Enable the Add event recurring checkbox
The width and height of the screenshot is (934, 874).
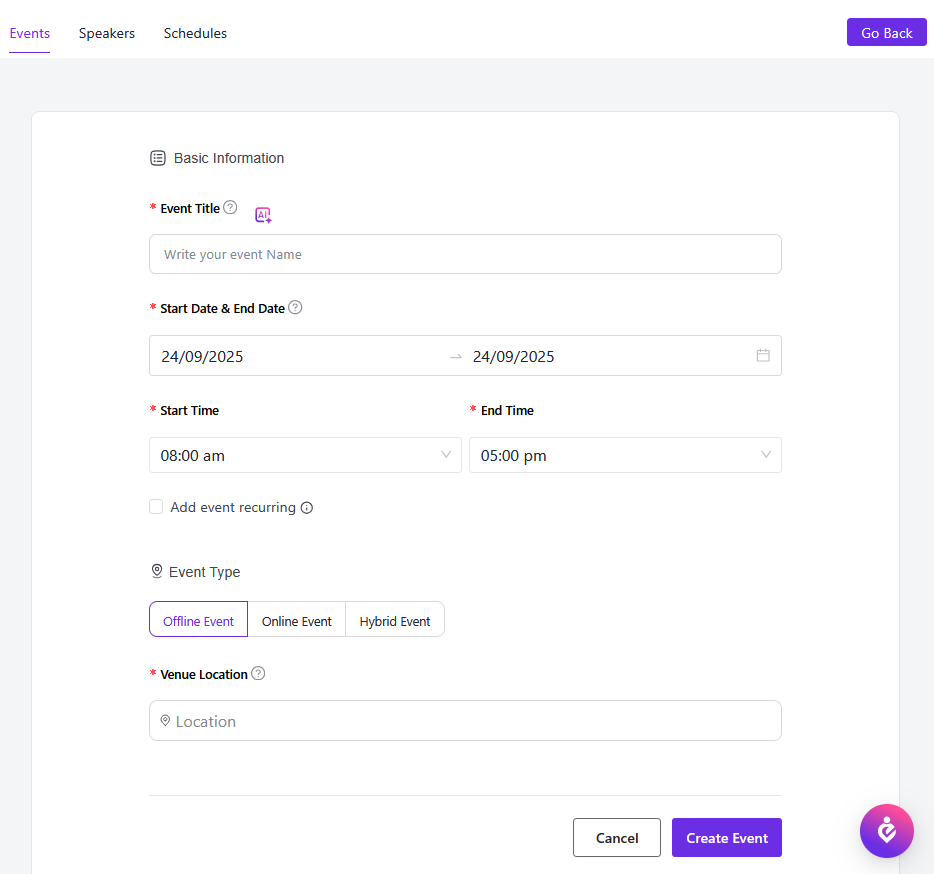pyautogui.click(x=156, y=507)
